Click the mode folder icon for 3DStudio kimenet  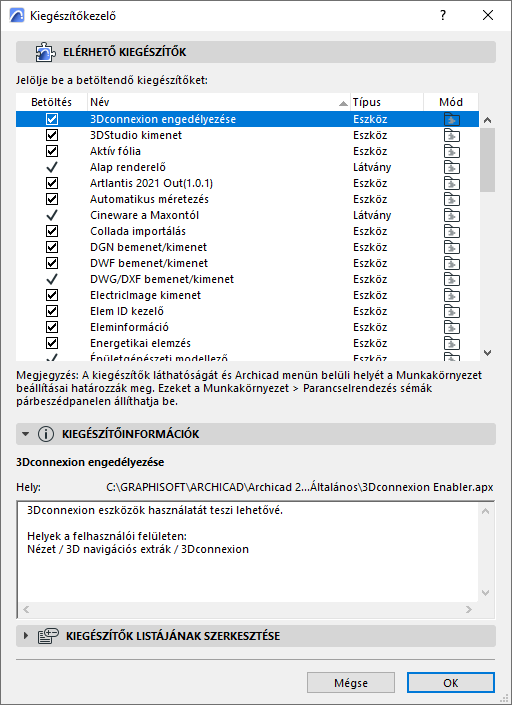tap(452, 135)
